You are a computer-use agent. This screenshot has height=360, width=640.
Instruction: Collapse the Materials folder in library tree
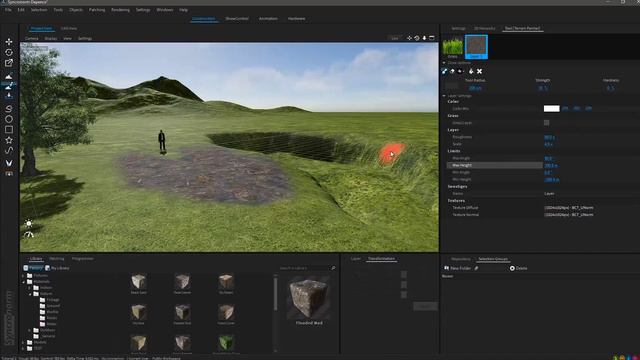pyautogui.click(x=23, y=282)
